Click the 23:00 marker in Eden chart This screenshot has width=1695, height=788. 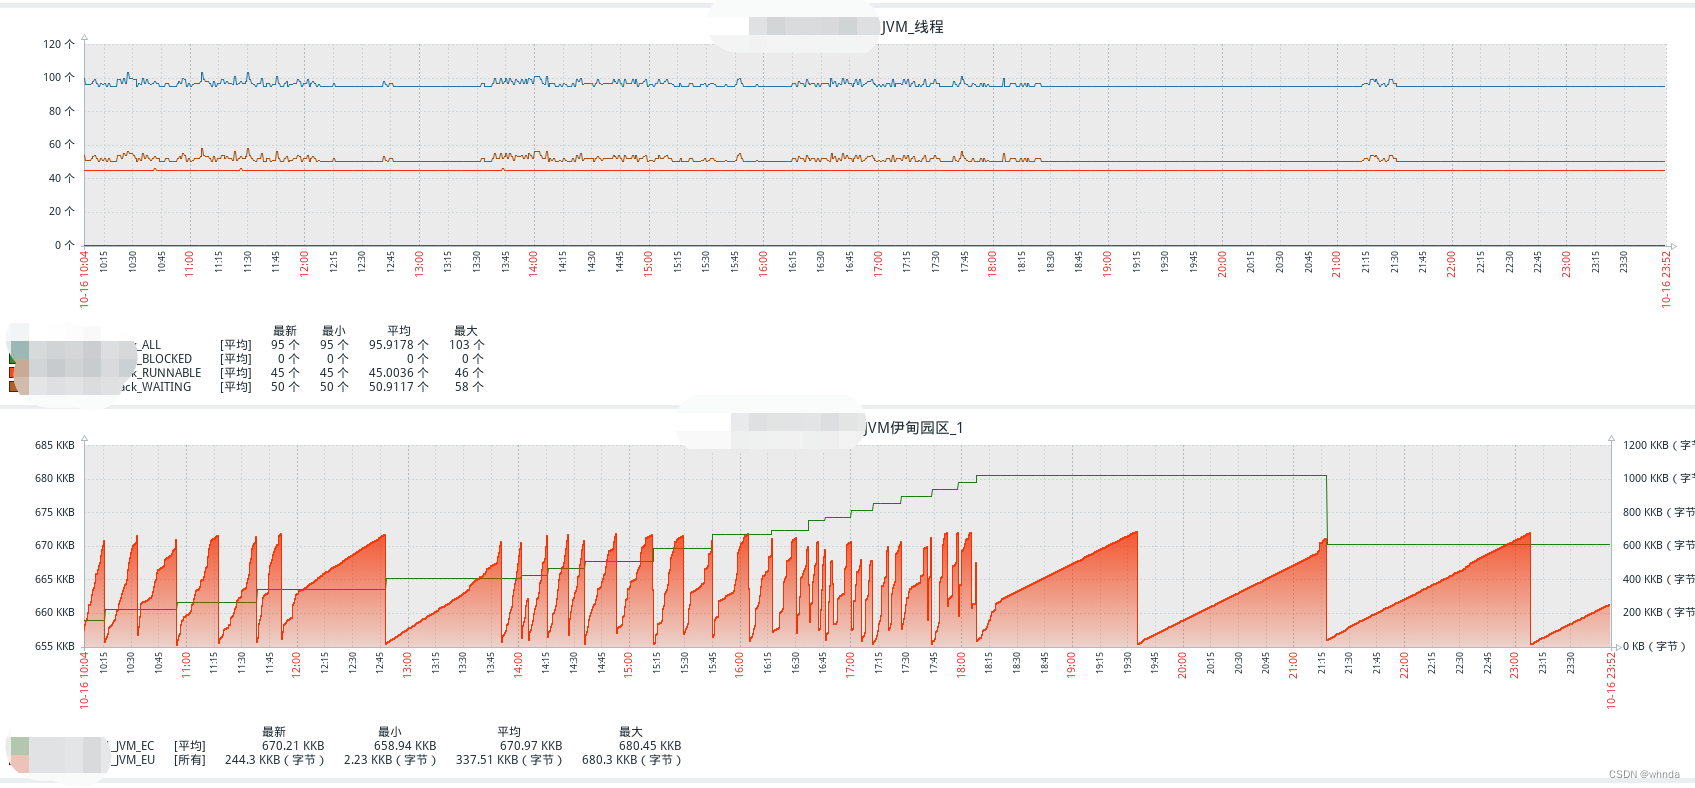tap(1514, 665)
